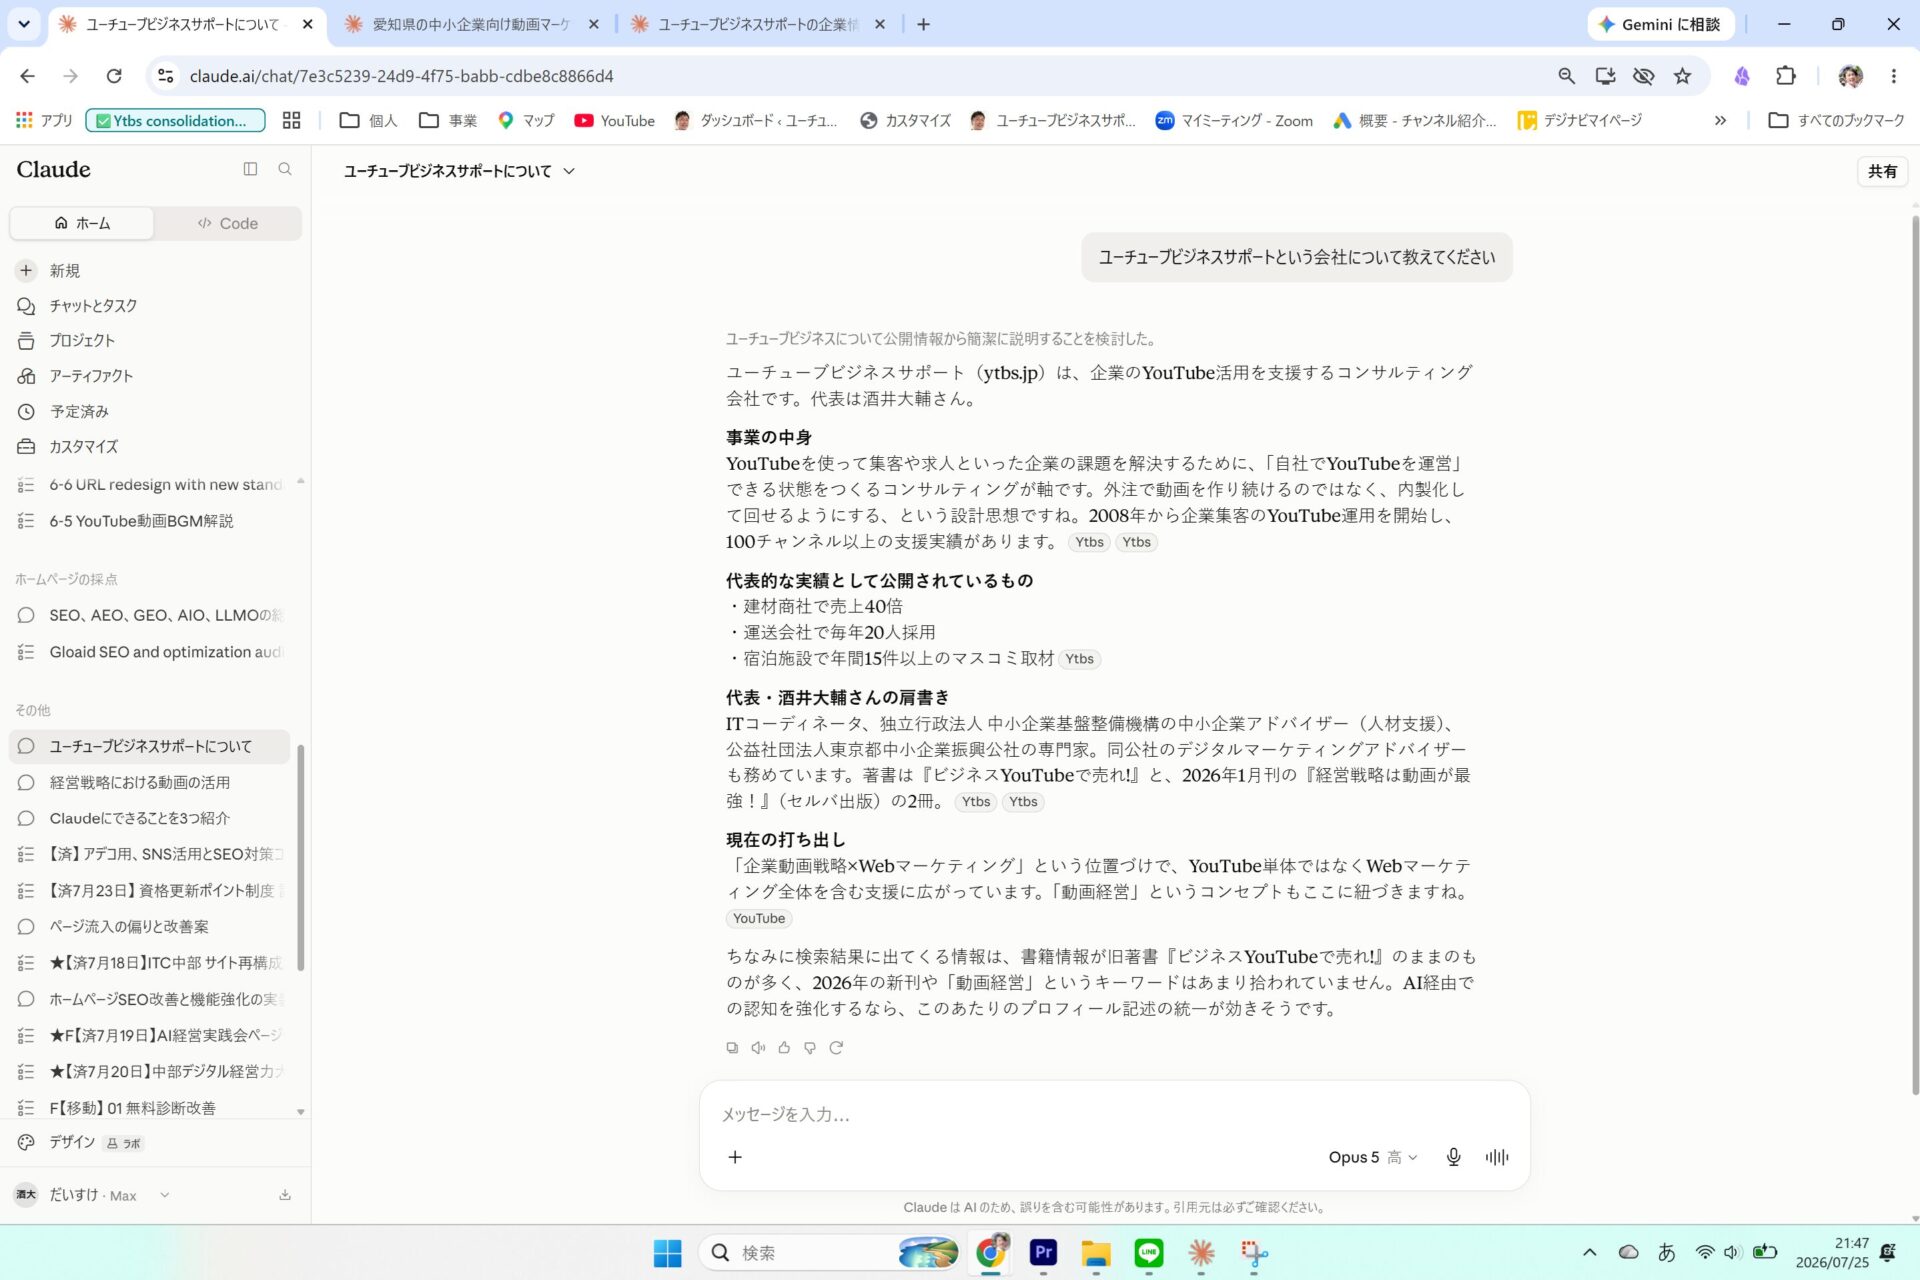Screen dimensions: 1920x1280
Task: Open chat ページ流入の偏りと改善案
Action: (x=150, y=927)
